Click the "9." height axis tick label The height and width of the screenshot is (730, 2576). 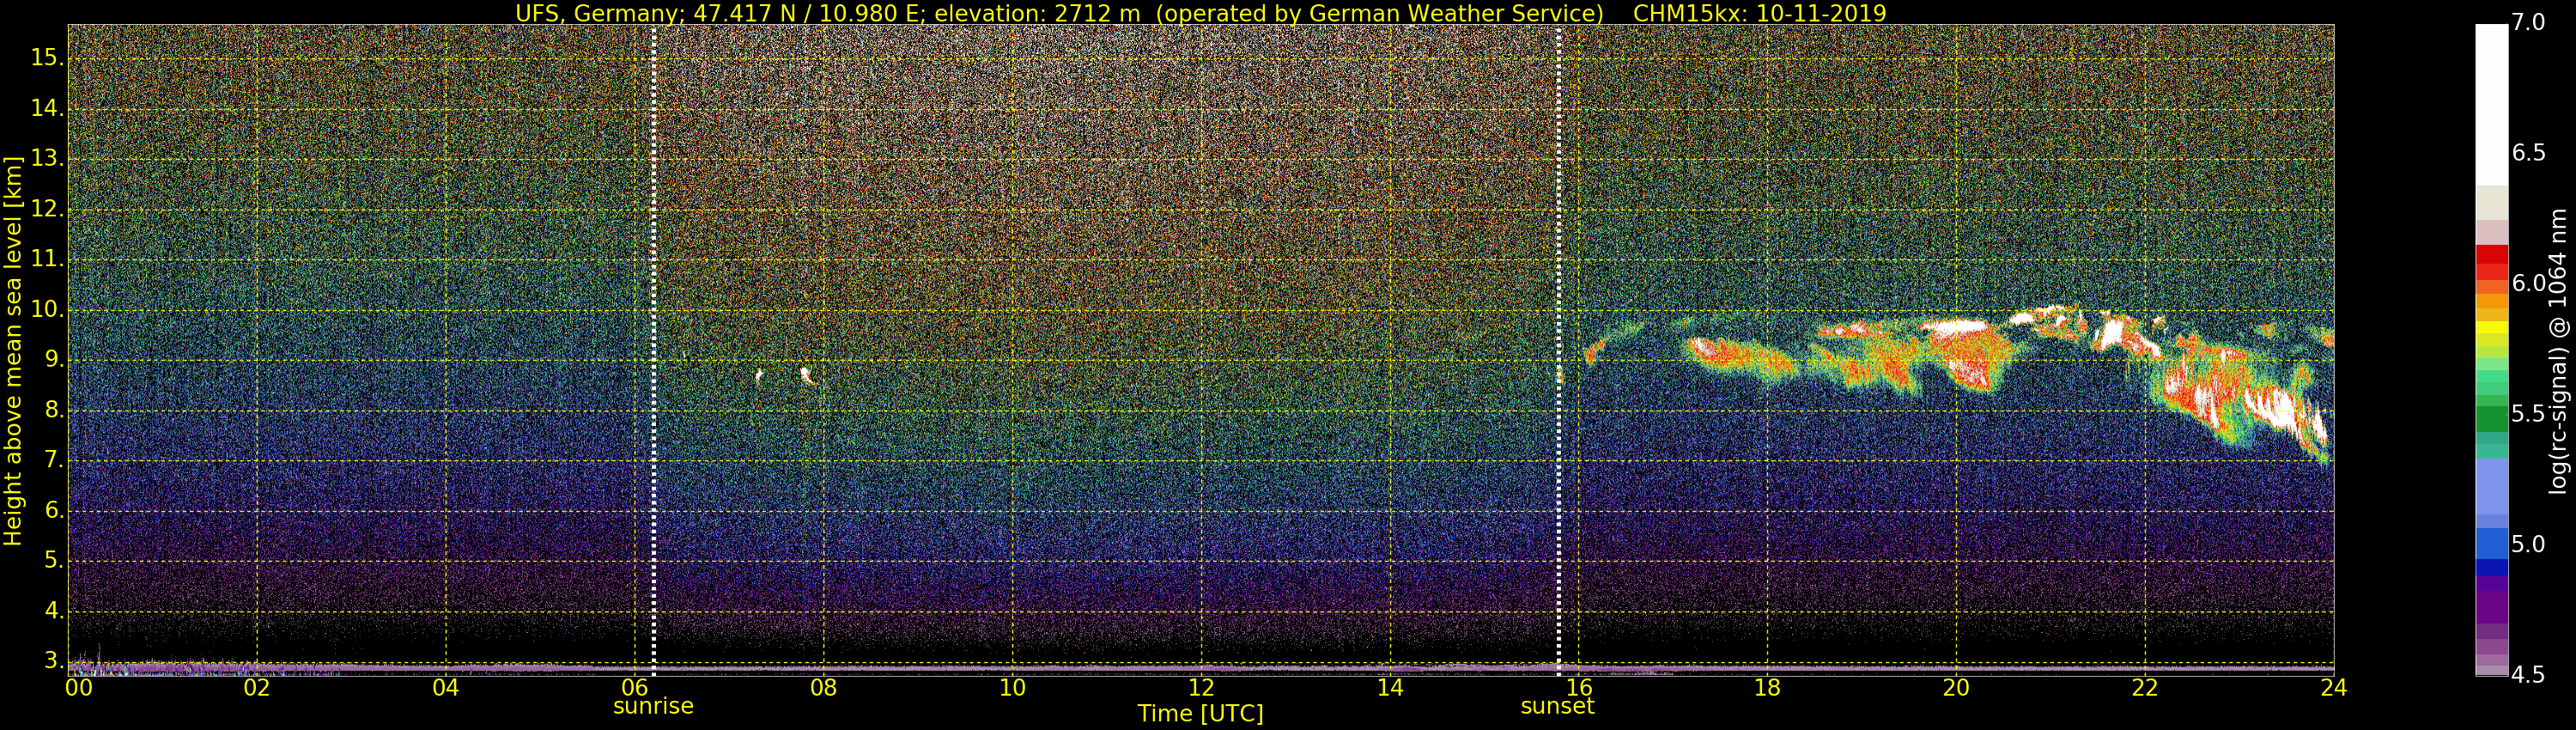[53, 360]
